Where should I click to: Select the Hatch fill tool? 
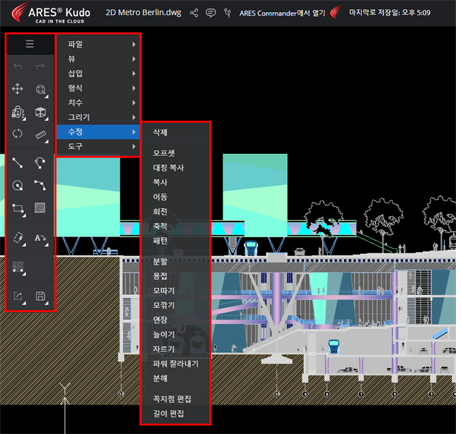40,208
